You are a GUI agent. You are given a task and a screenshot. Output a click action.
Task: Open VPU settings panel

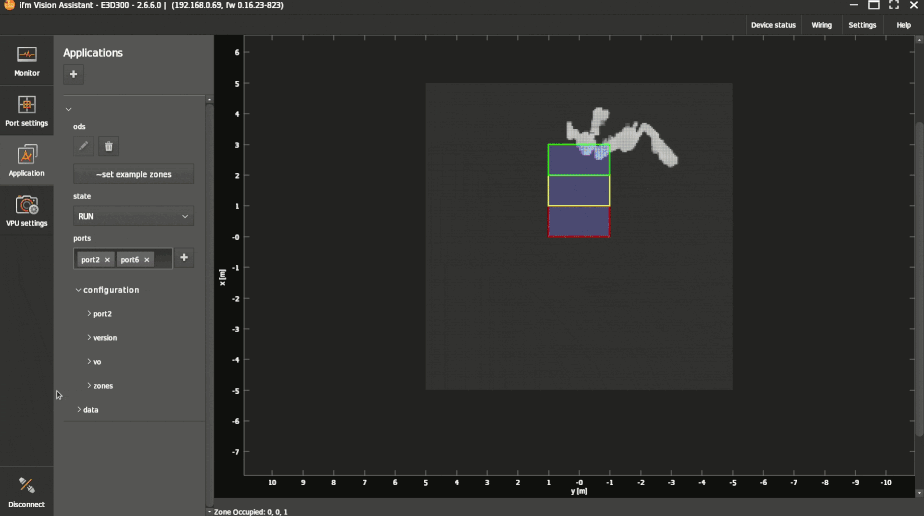pos(27,210)
